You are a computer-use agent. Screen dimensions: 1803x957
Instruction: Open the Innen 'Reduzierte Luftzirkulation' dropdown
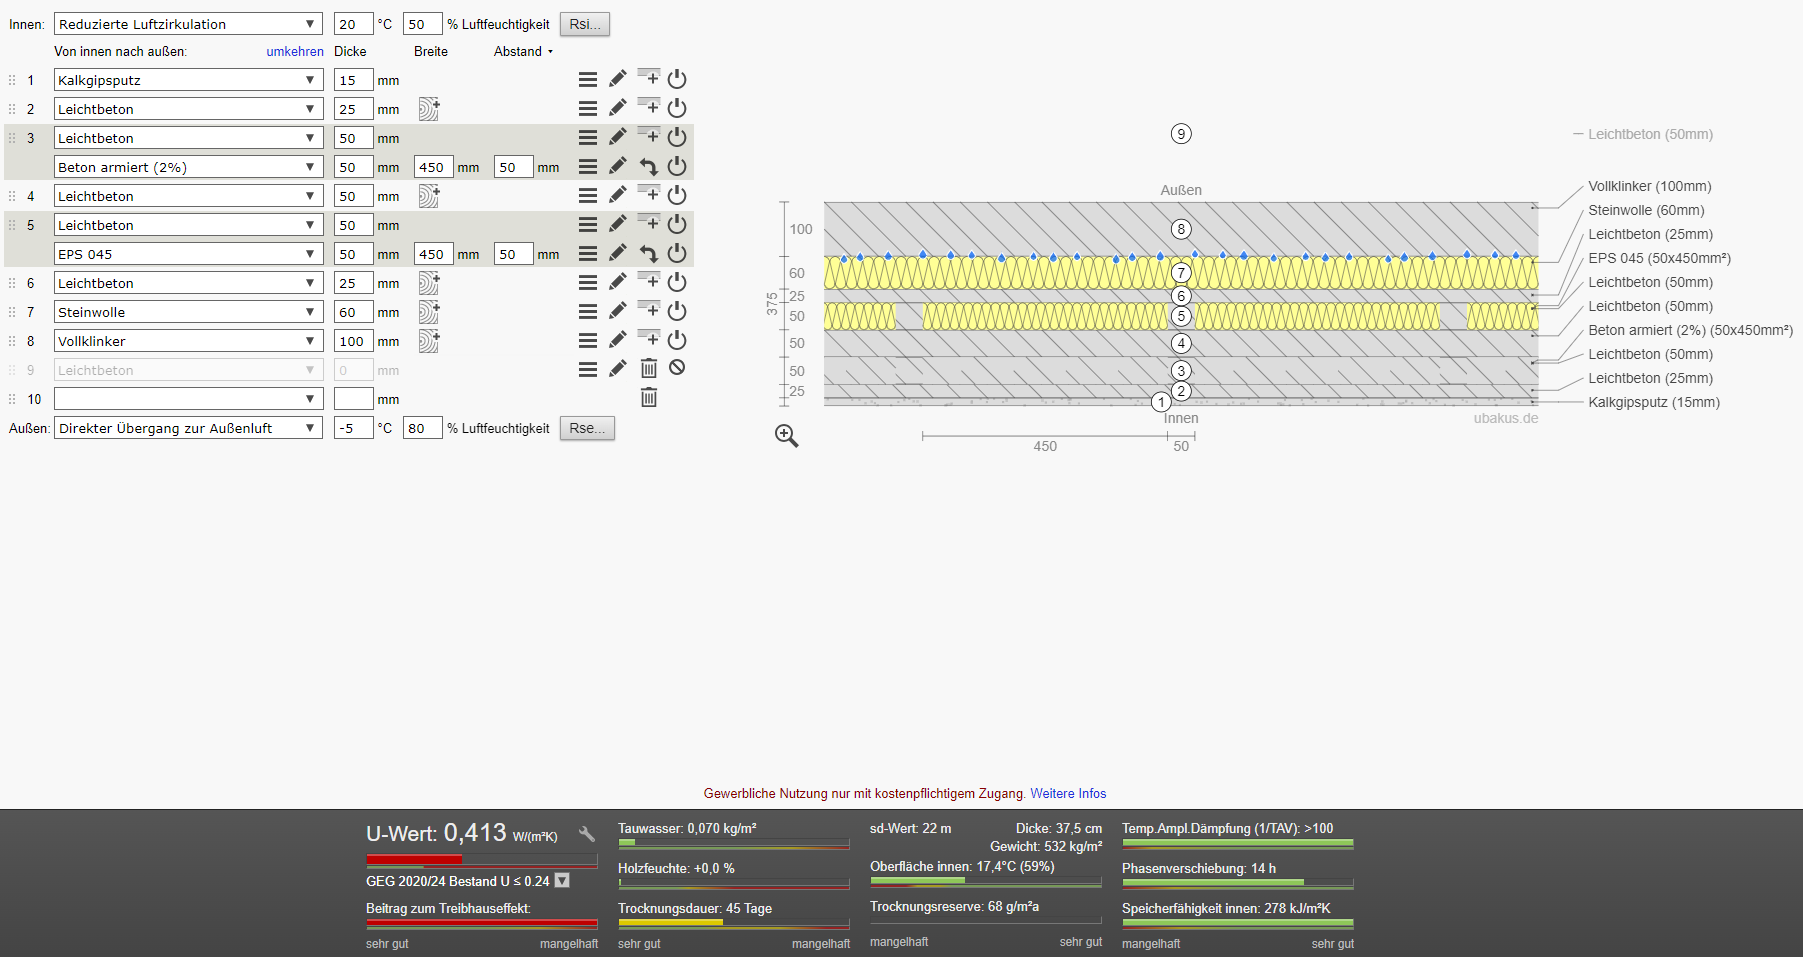188,24
